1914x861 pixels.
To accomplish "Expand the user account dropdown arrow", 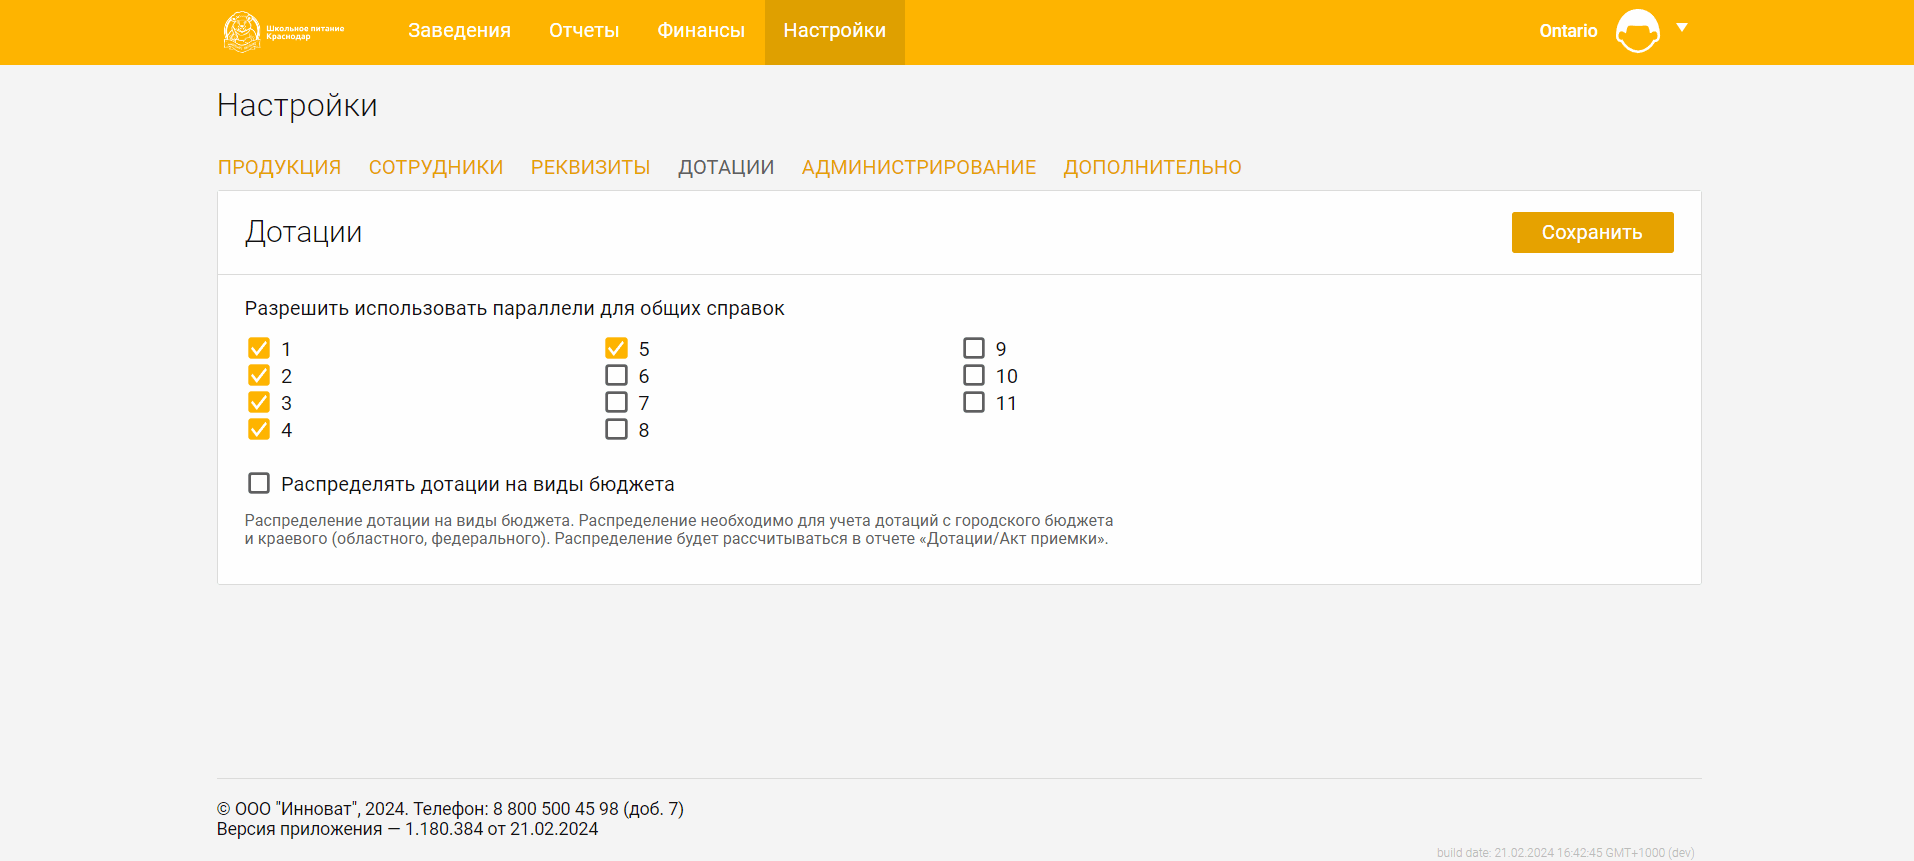I will (1682, 28).
